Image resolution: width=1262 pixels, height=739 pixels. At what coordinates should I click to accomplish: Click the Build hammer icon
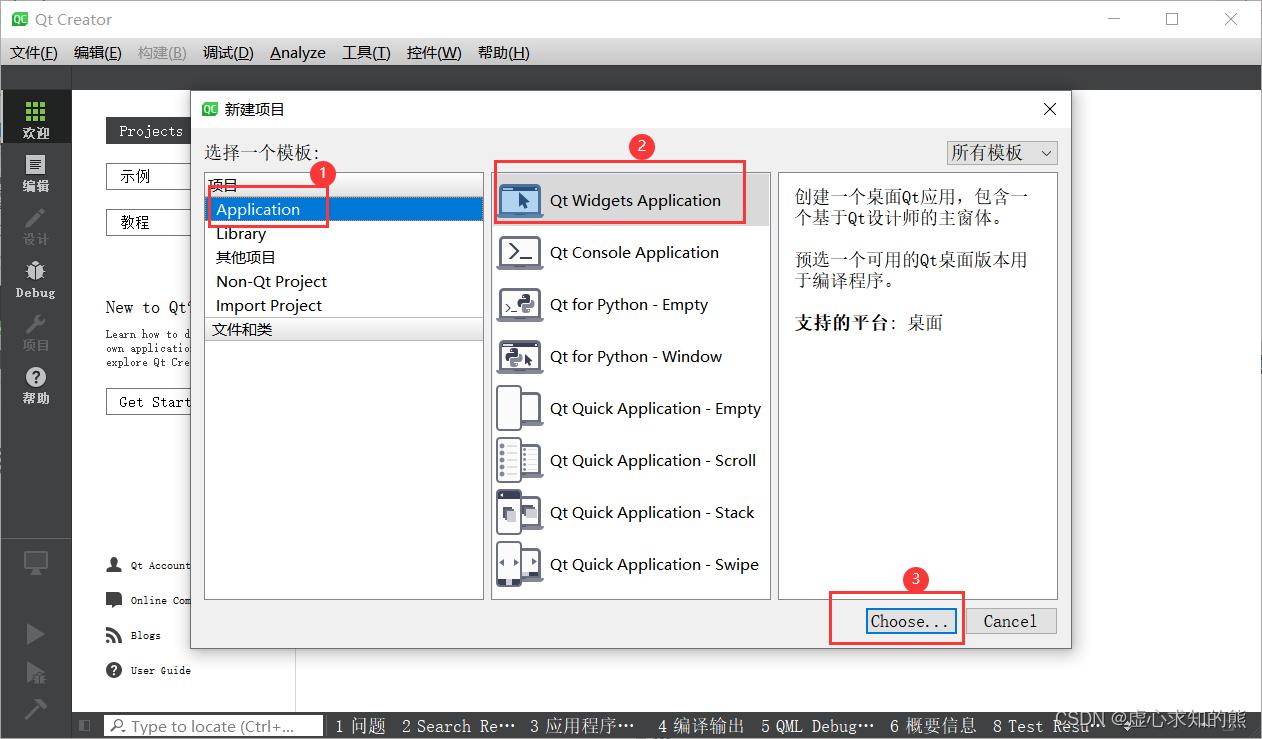(x=35, y=708)
